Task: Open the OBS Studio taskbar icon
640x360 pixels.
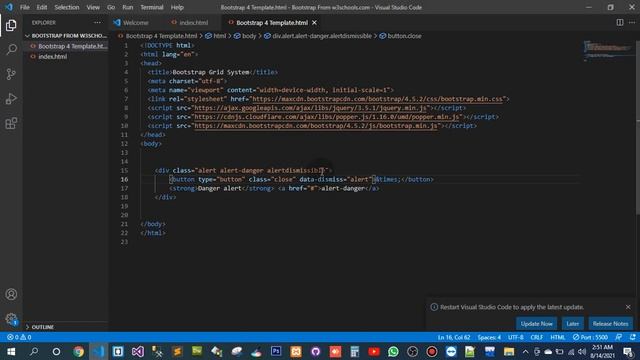Action: (x=412, y=351)
